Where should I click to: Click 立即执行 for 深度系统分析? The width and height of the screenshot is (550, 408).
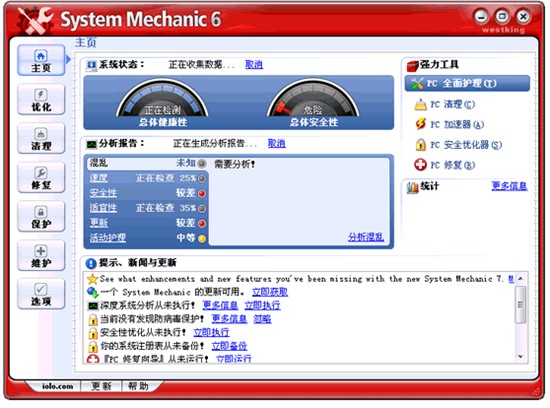262,305
